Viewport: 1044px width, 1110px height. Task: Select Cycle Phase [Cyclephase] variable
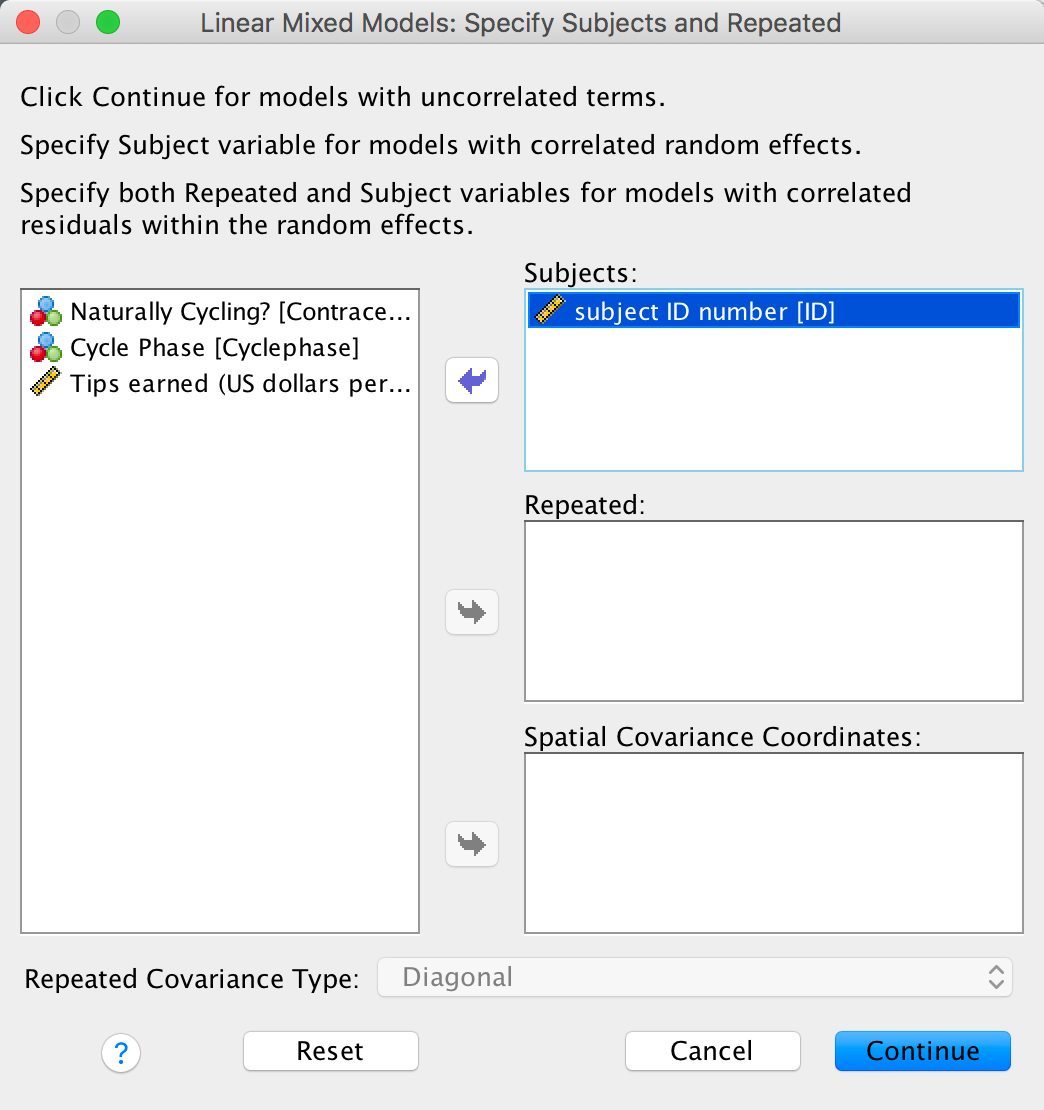point(214,348)
